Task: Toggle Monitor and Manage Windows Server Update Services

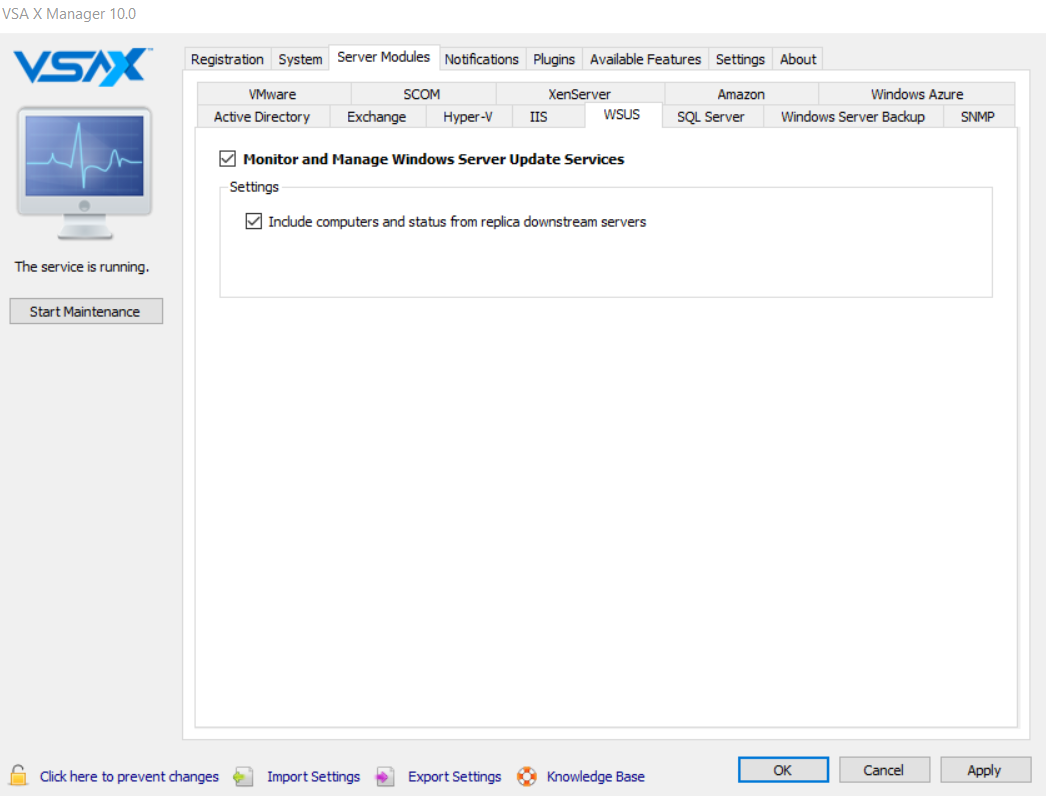Action: point(227,159)
